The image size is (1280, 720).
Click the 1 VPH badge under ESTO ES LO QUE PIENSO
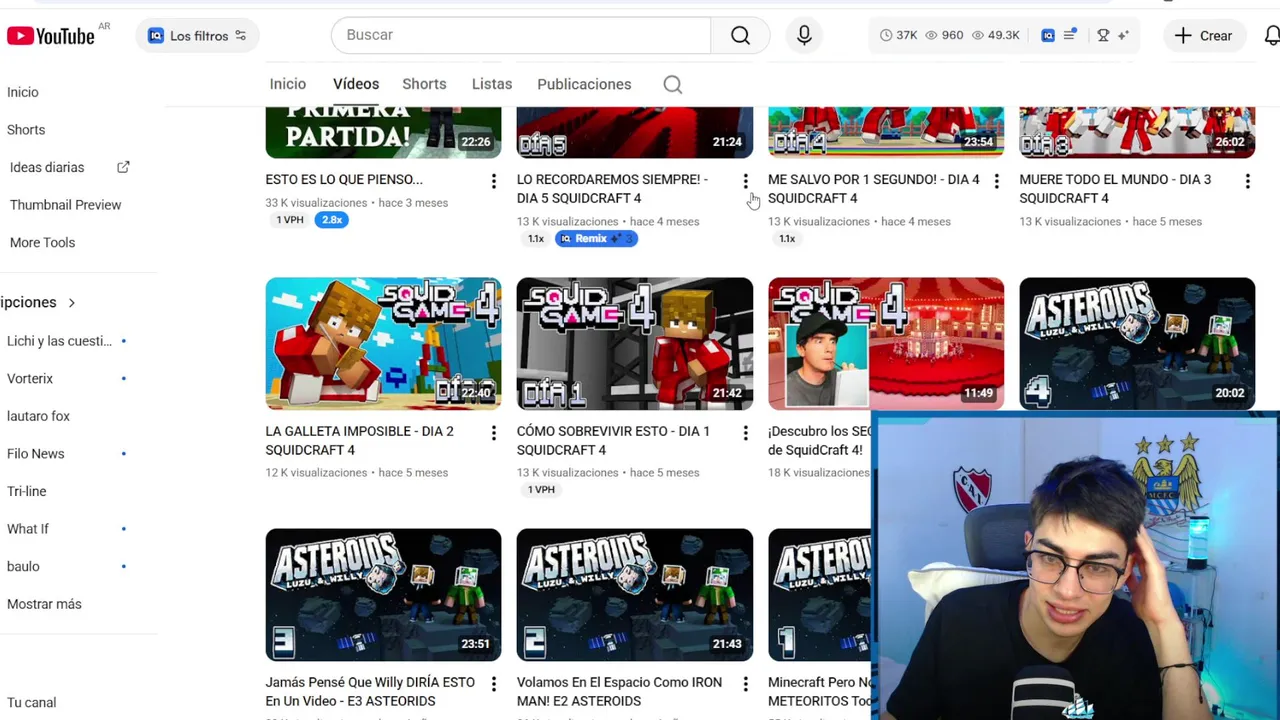pyautogui.click(x=290, y=220)
